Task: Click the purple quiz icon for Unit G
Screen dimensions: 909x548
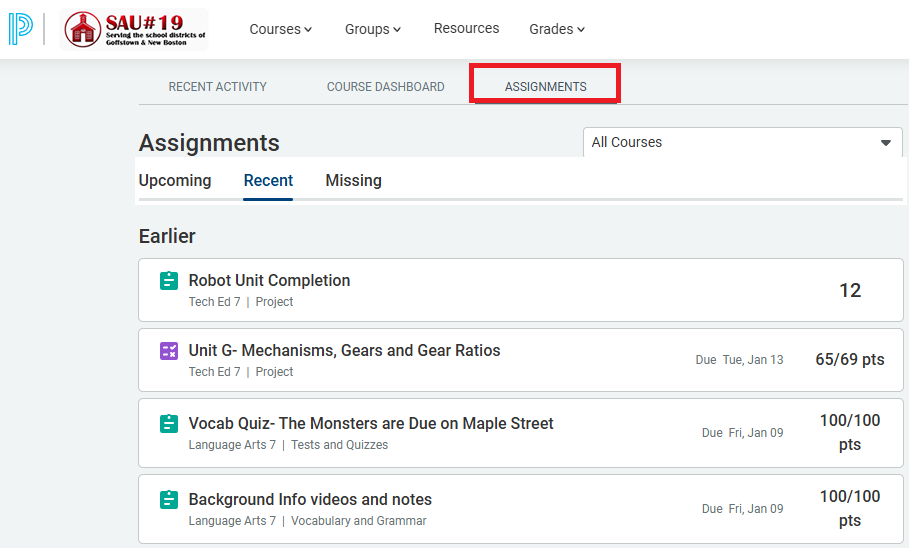Action: tap(169, 351)
